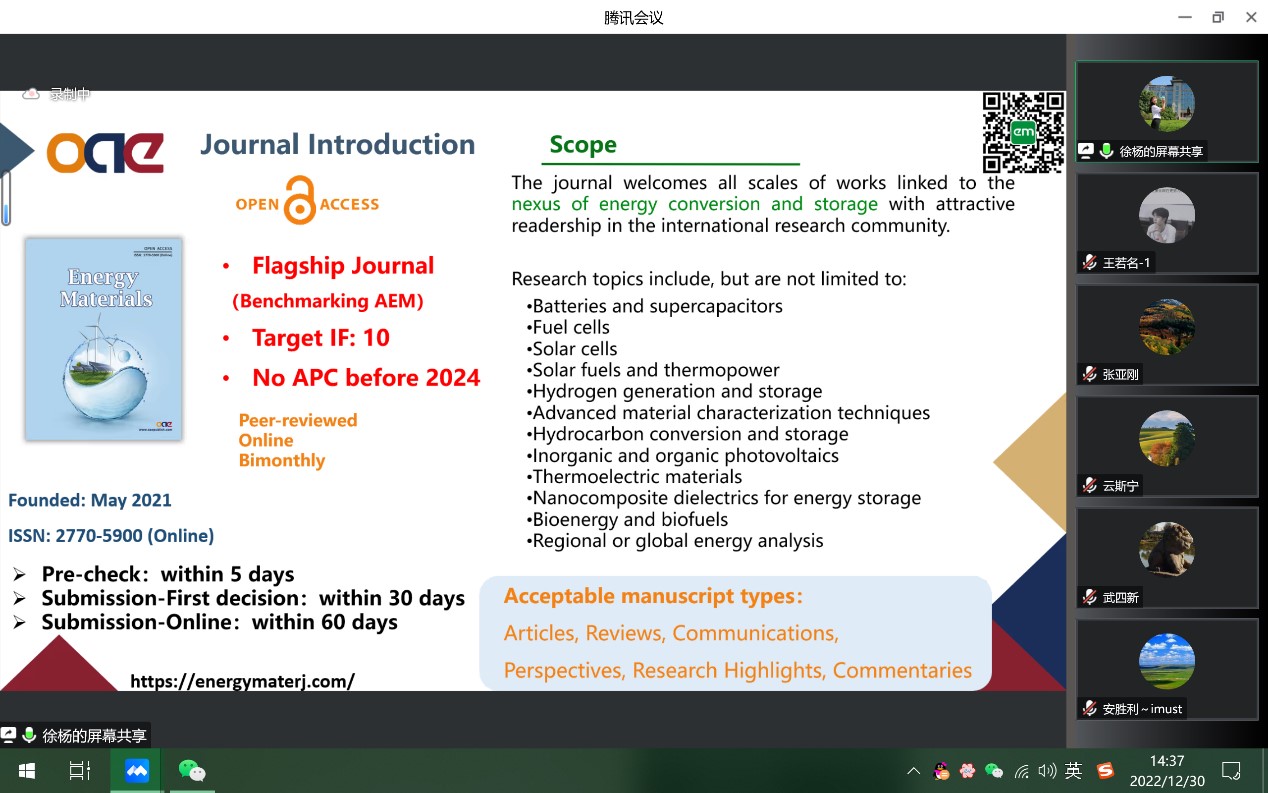Click the green "nexus of energy conversion and storage" text
The width and height of the screenshot is (1268, 793).
pyautogui.click(x=695, y=204)
